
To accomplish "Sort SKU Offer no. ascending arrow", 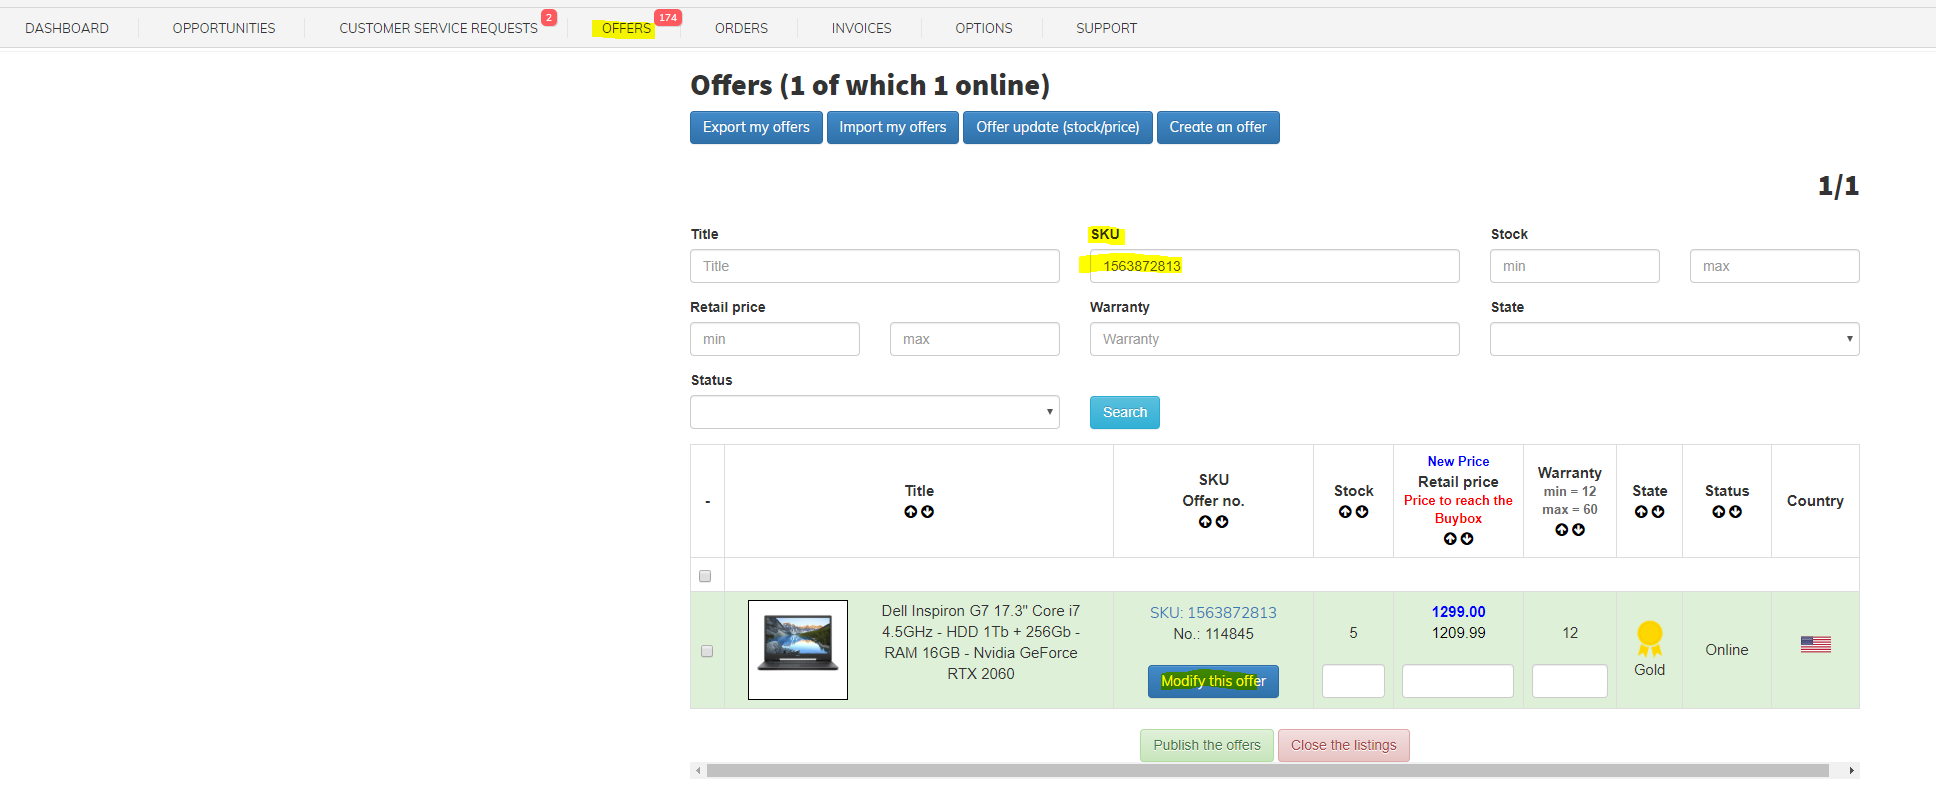I will [x=1205, y=522].
